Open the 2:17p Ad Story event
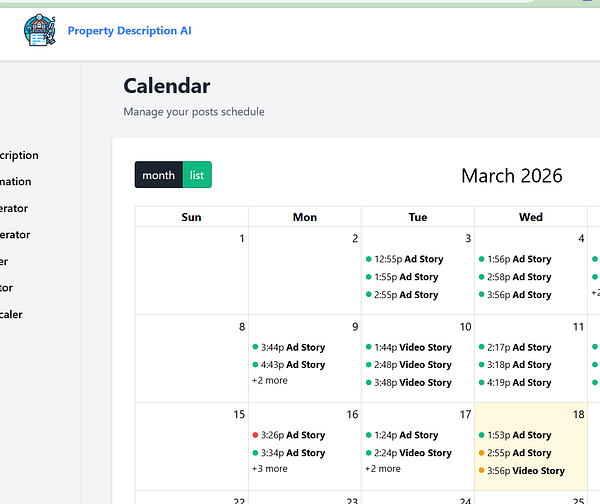 tap(515, 347)
